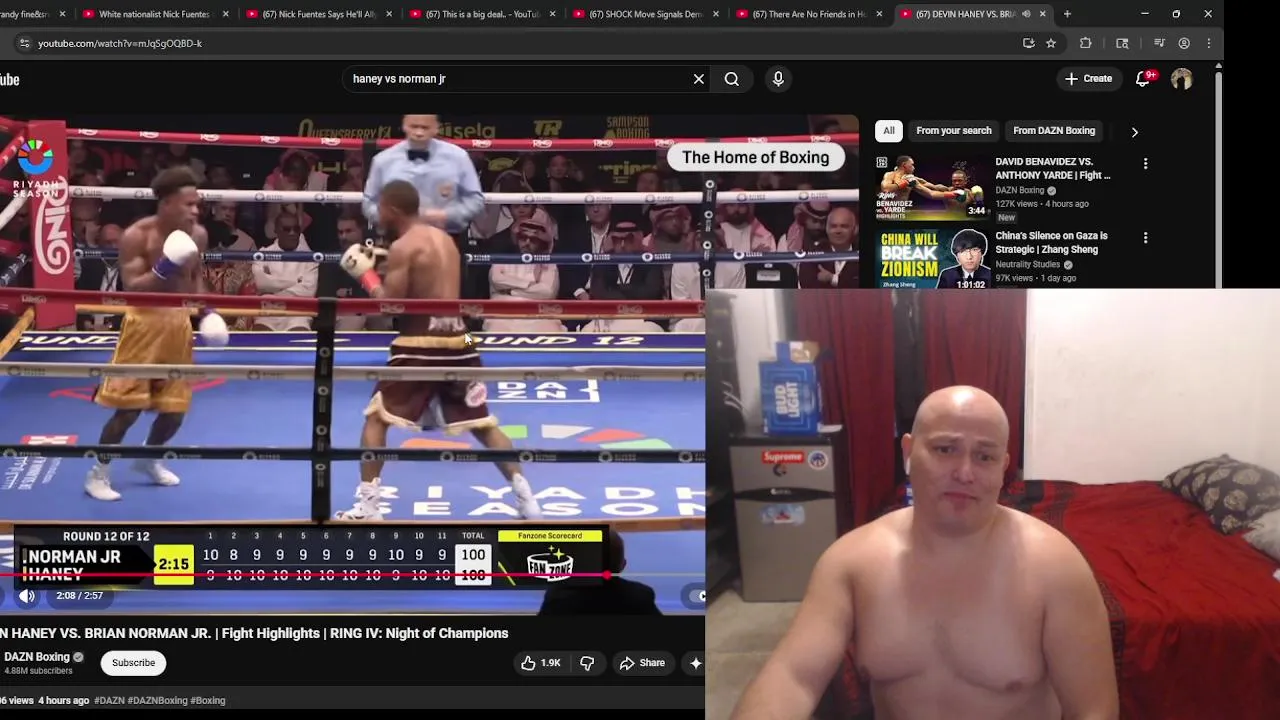Open YouTube notifications bell

point(1143,79)
